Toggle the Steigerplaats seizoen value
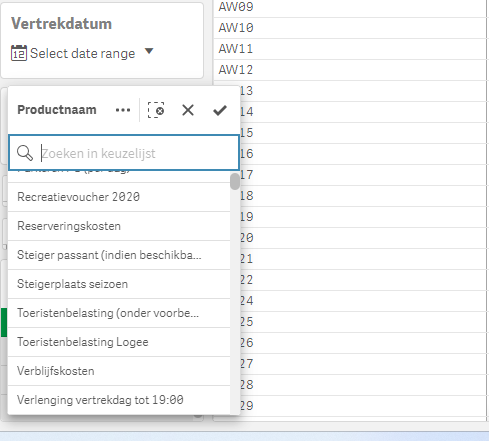The image size is (489, 441). tap(119, 284)
